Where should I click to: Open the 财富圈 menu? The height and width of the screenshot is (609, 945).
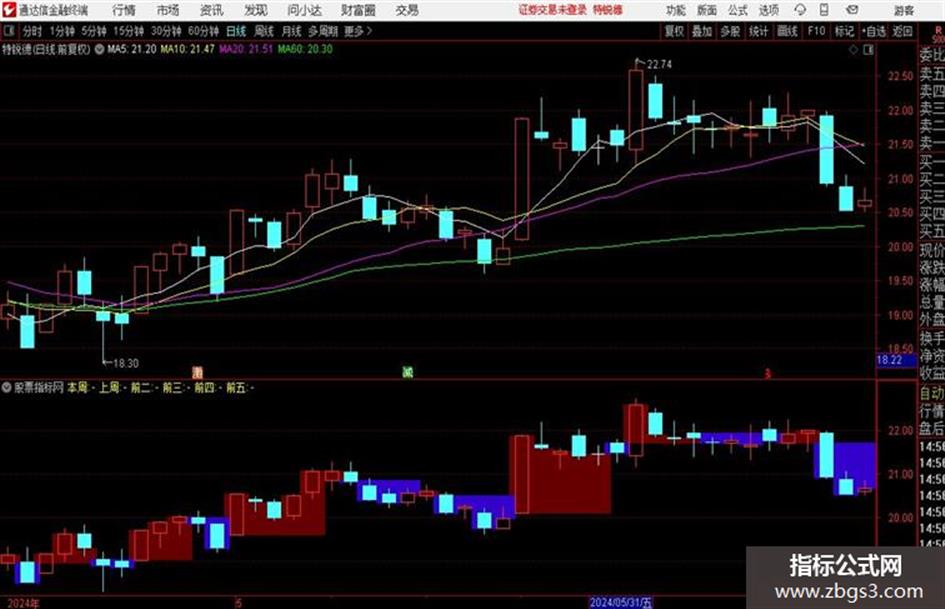(x=358, y=10)
